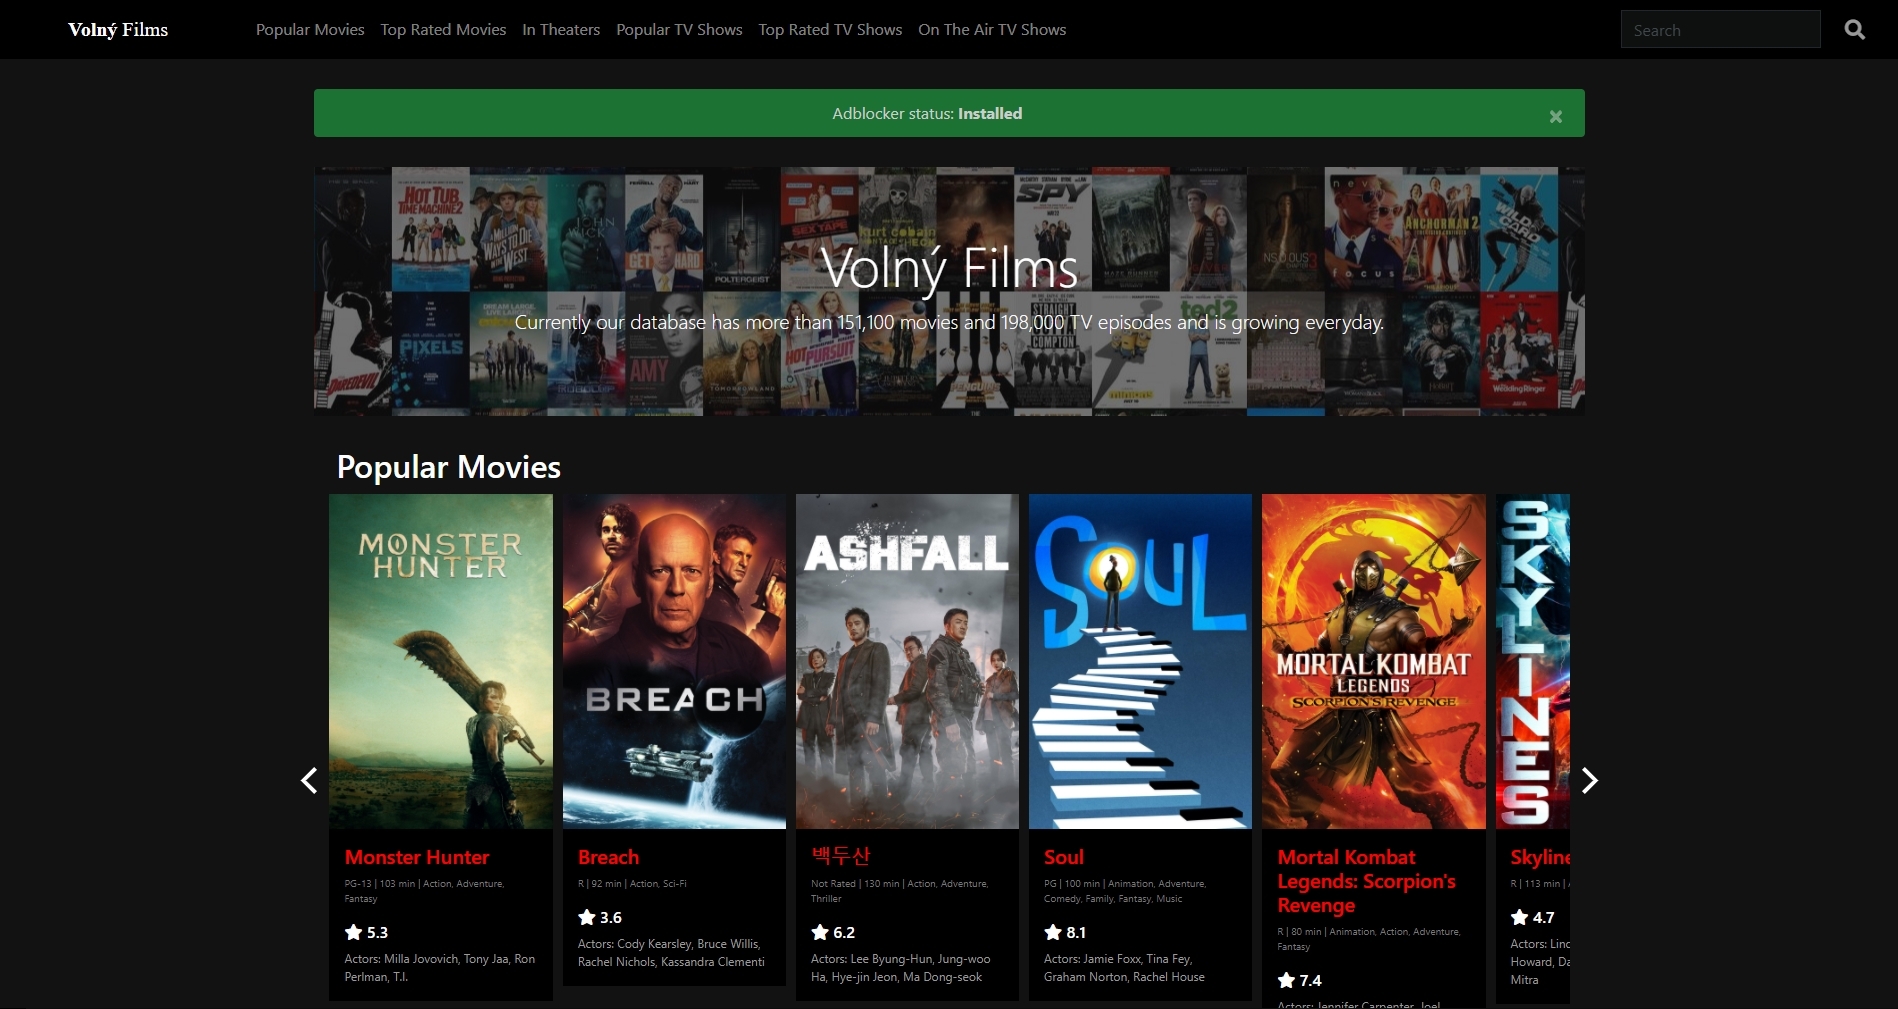Open the Mortal Kombat Legends poster
Image resolution: width=1898 pixels, height=1009 pixels.
pyautogui.click(x=1374, y=661)
